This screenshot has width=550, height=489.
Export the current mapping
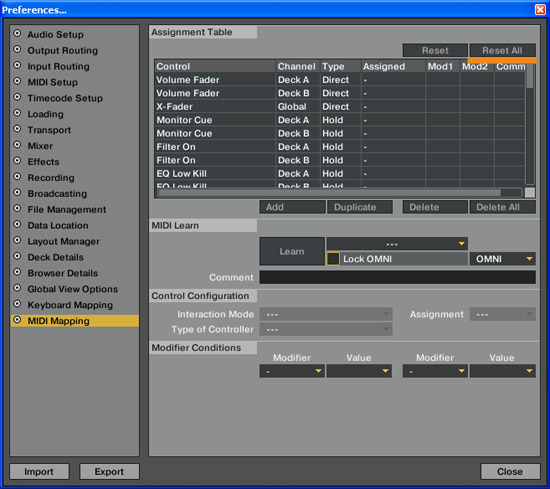click(109, 471)
